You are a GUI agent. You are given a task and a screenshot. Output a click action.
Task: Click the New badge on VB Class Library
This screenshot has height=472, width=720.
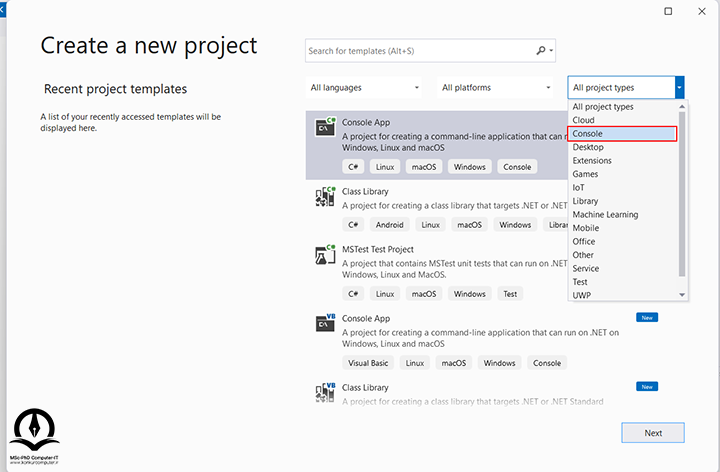[x=647, y=387]
